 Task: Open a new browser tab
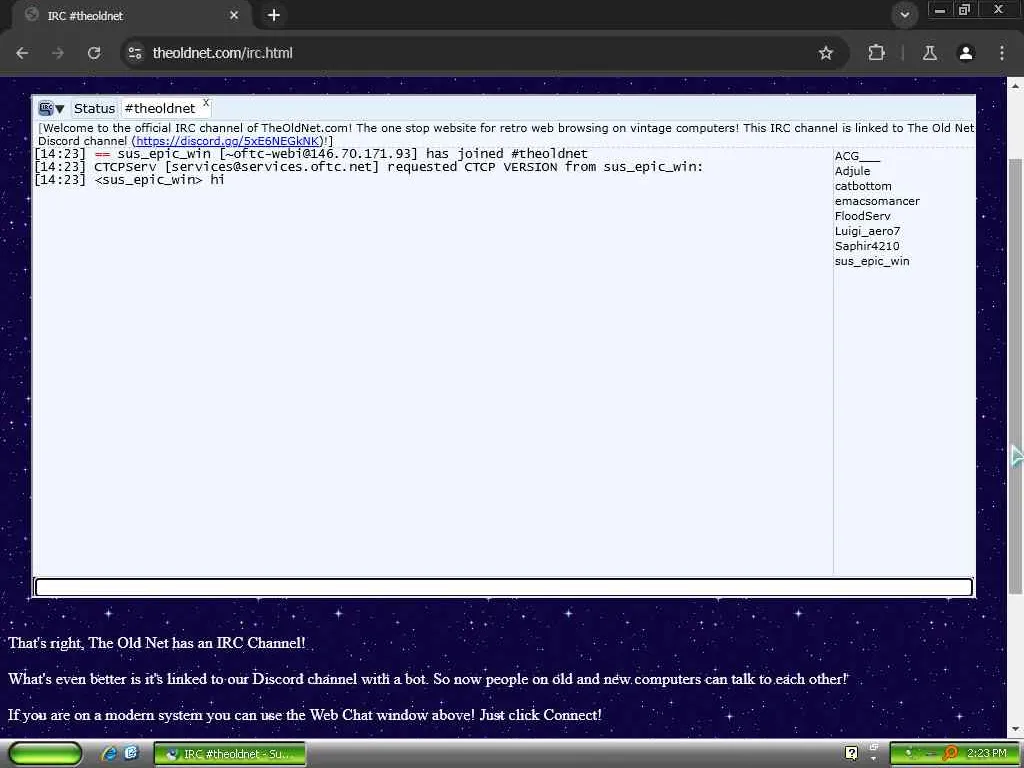[274, 15]
